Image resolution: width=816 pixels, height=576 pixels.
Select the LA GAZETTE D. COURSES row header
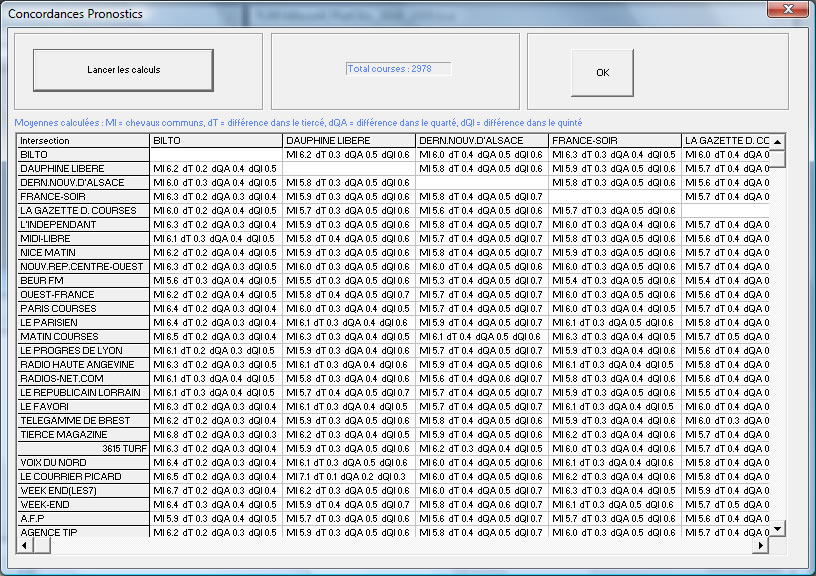click(x=83, y=211)
